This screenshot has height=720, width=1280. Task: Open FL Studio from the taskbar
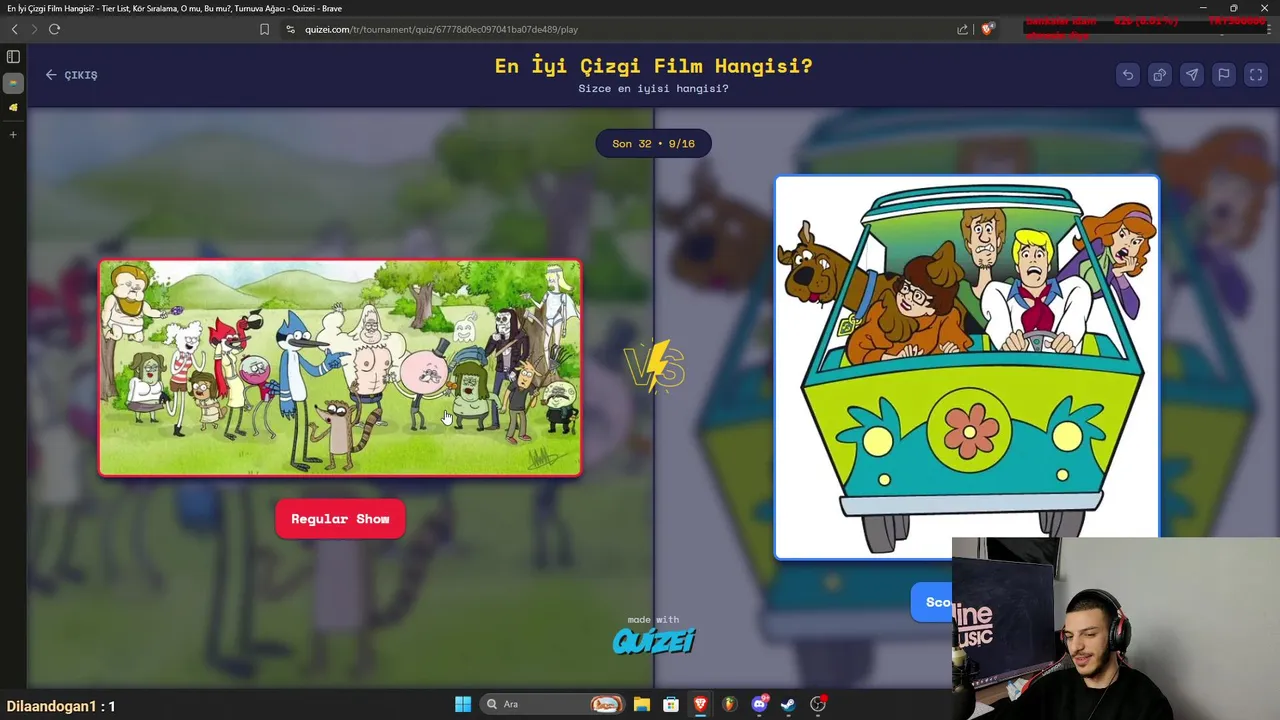[x=729, y=704]
